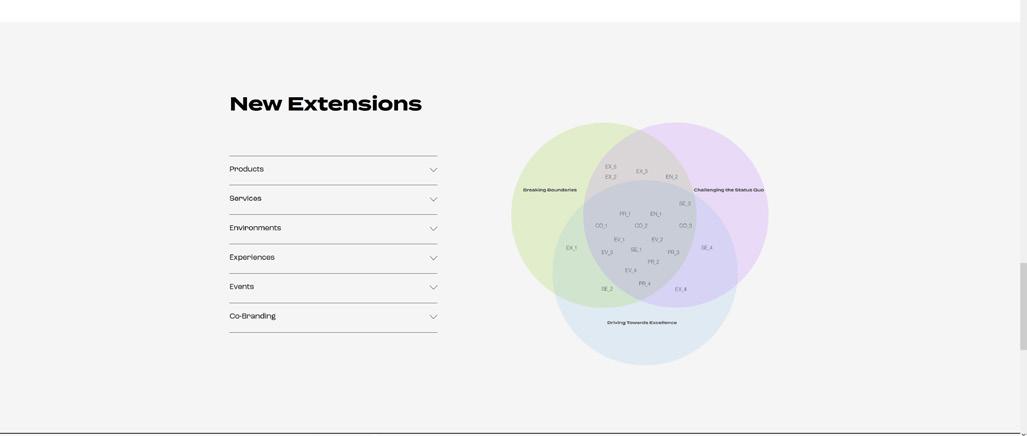Select the SE_4 node in the diagram

(706, 248)
